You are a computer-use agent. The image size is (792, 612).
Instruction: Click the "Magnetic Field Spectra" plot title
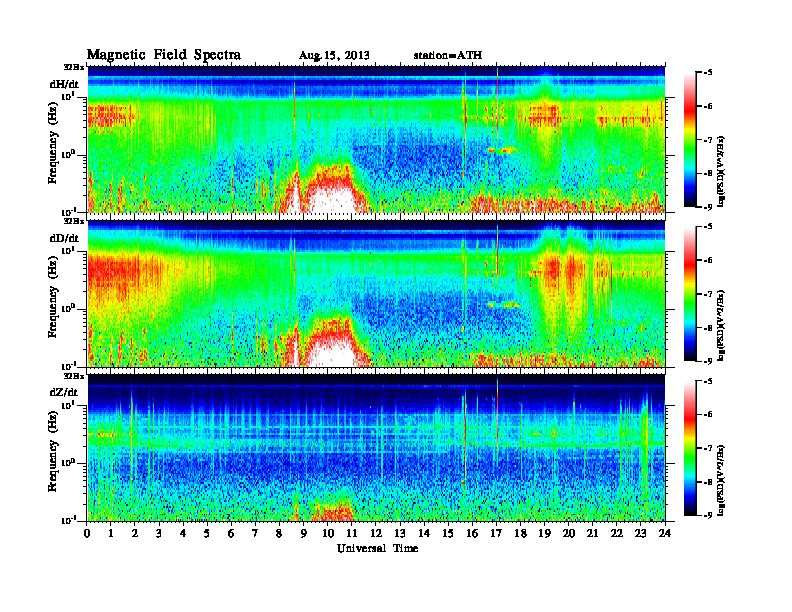pos(164,55)
